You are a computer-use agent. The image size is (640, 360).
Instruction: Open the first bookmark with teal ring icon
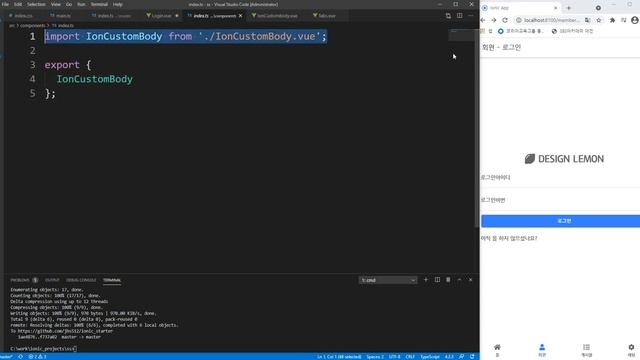[x=520, y=31]
